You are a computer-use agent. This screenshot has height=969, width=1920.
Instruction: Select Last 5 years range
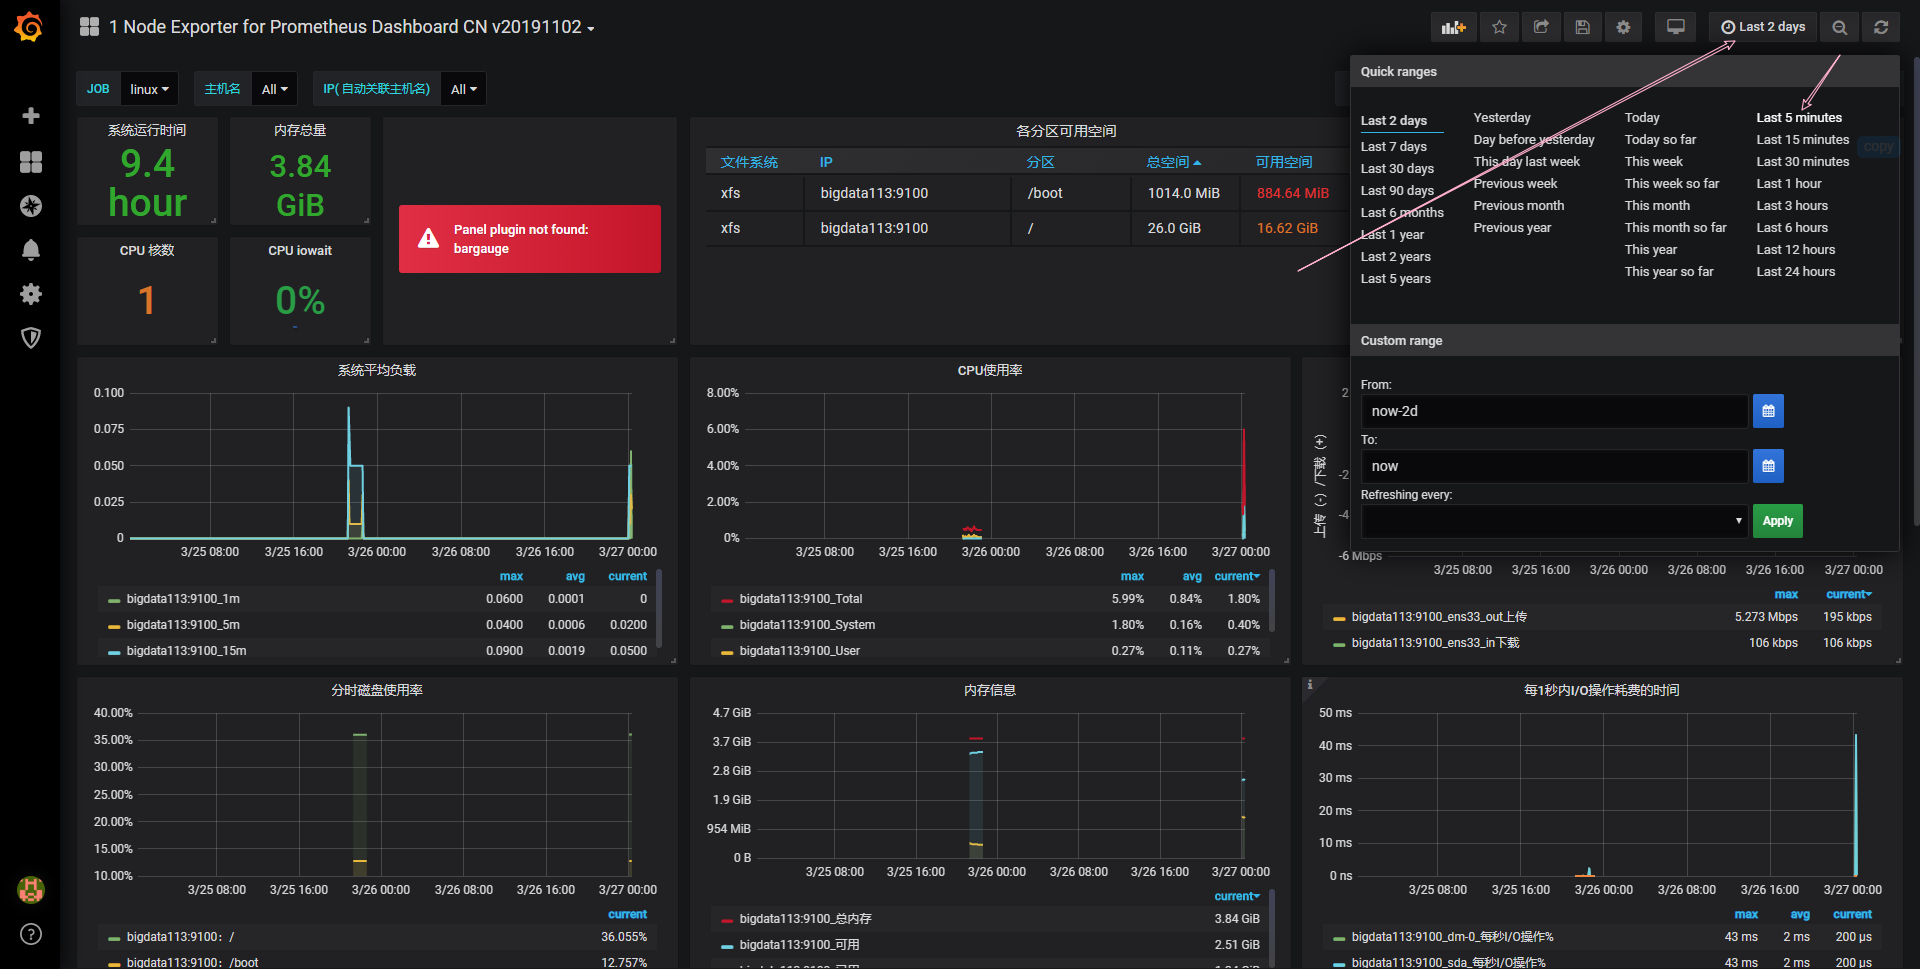pos(1395,279)
